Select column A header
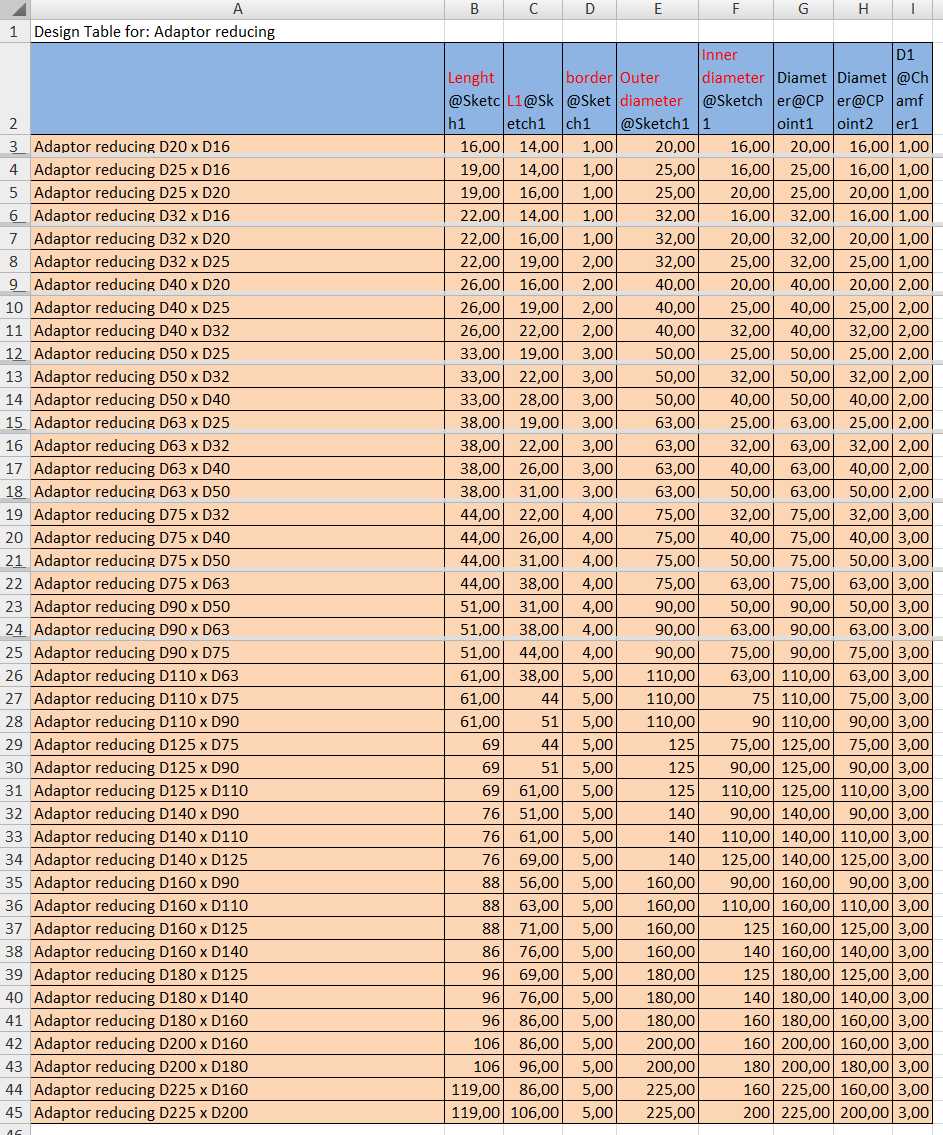This screenshot has width=943, height=1135. (237, 9)
